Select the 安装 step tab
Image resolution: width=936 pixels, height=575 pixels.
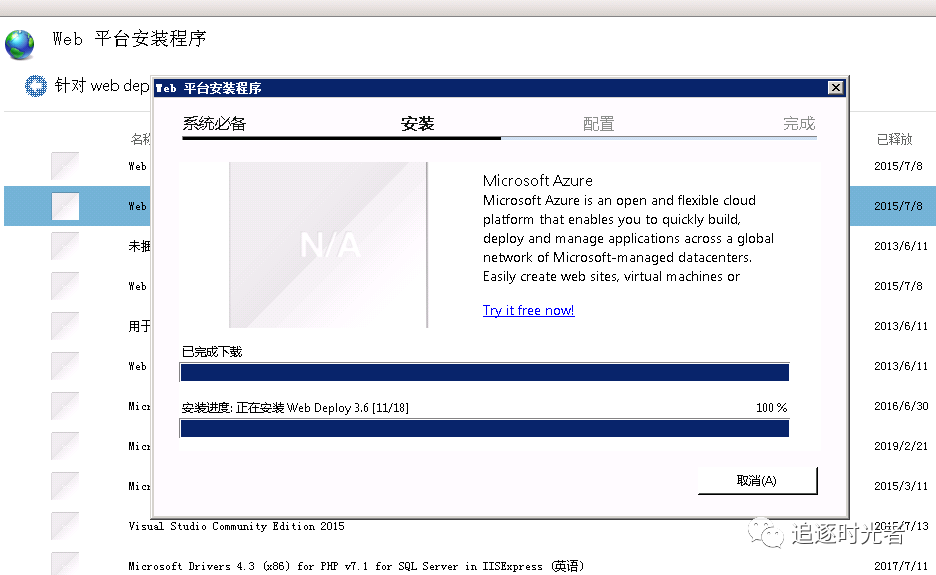417,124
